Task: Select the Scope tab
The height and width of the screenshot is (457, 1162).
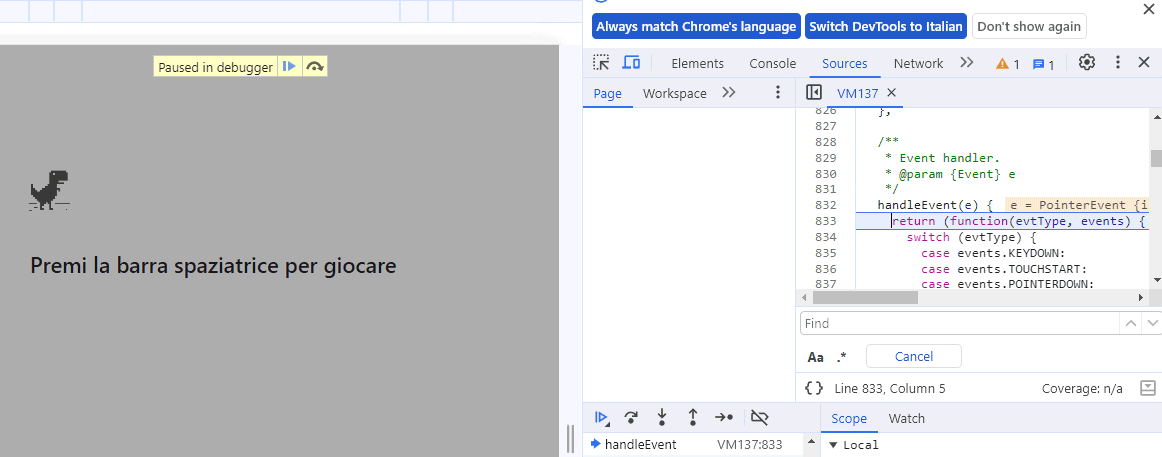Action: [x=849, y=418]
